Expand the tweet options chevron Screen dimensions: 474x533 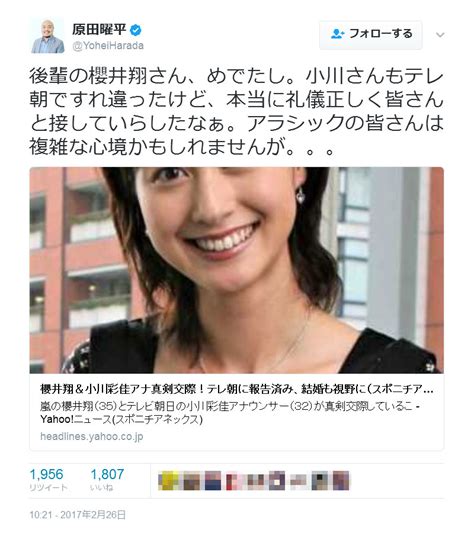[x=440, y=35]
